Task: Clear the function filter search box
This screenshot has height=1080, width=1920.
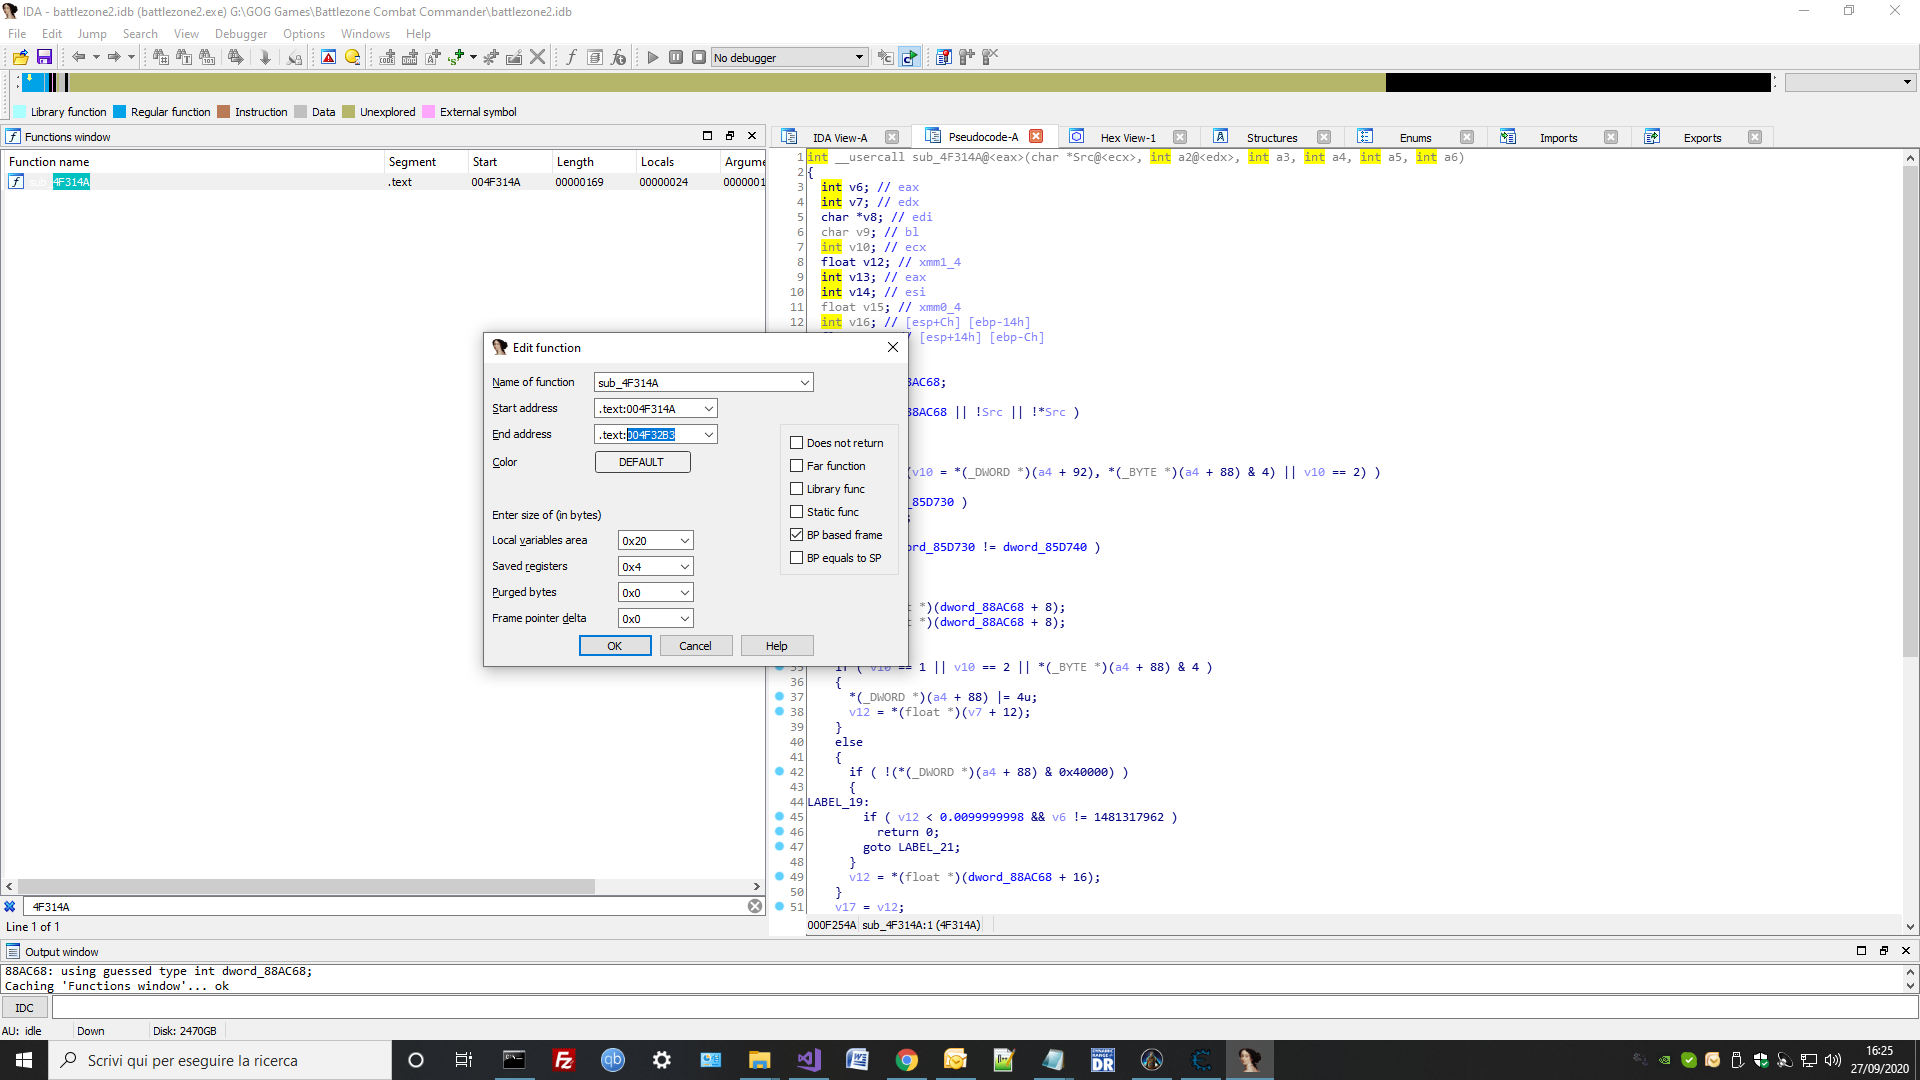Action: 755,906
